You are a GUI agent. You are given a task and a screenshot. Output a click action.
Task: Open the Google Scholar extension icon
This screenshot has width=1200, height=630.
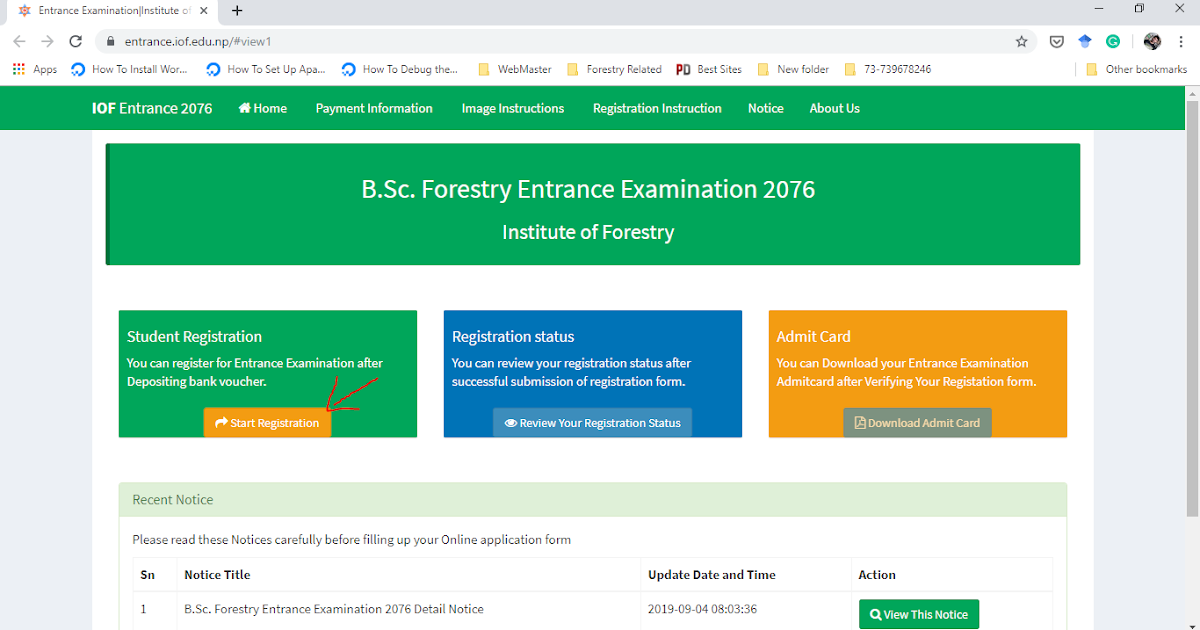pos(1084,43)
